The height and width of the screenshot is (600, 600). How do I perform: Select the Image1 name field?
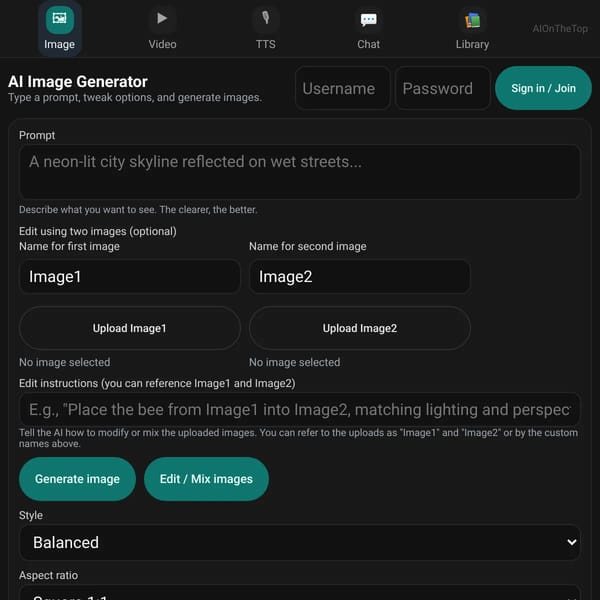click(130, 277)
